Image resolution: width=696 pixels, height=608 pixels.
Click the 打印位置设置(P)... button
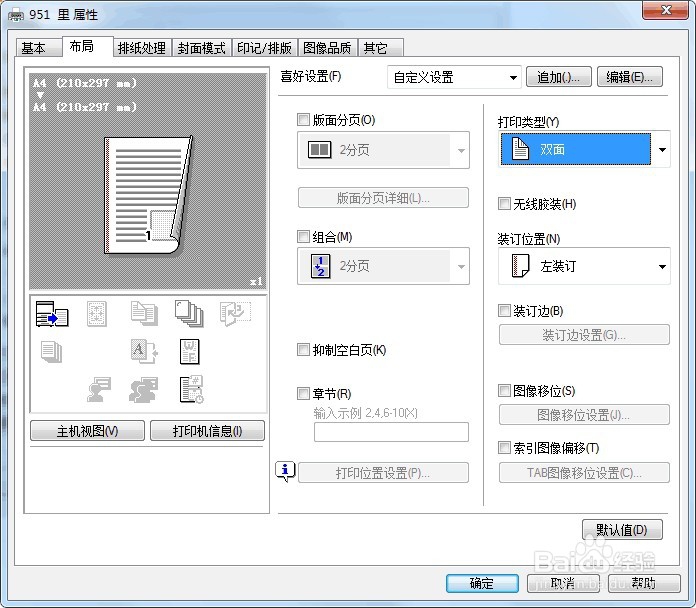[x=383, y=473]
